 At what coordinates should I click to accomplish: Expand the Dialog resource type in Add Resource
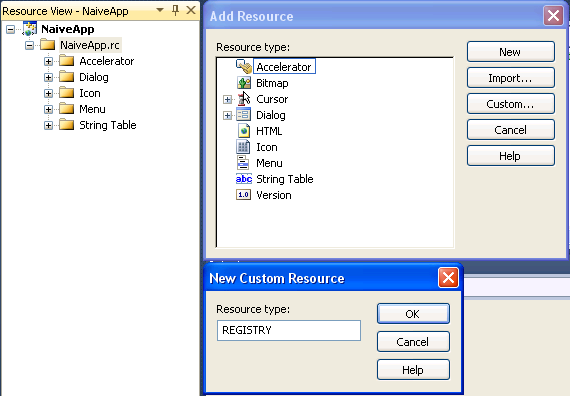228,116
